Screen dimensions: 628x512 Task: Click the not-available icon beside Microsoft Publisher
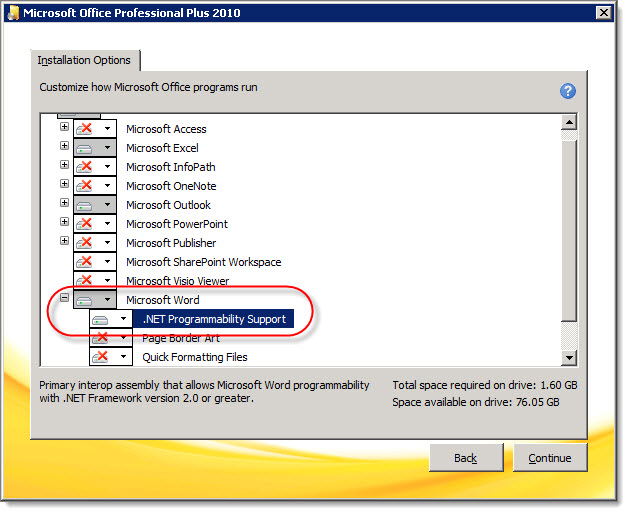click(x=85, y=243)
